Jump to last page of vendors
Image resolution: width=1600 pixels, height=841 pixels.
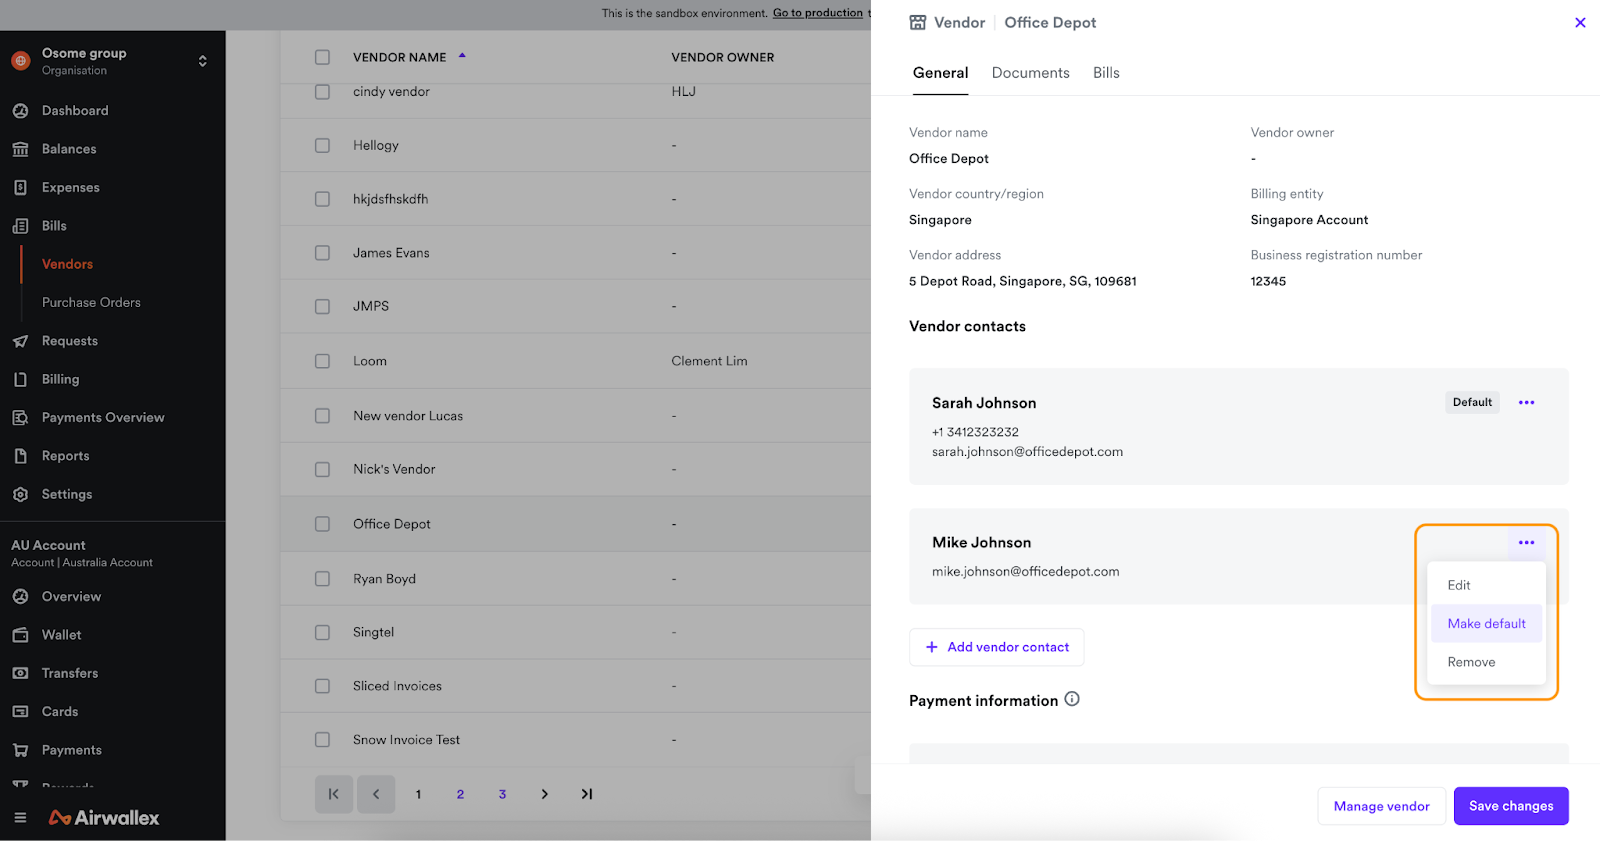tap(587, 794)
